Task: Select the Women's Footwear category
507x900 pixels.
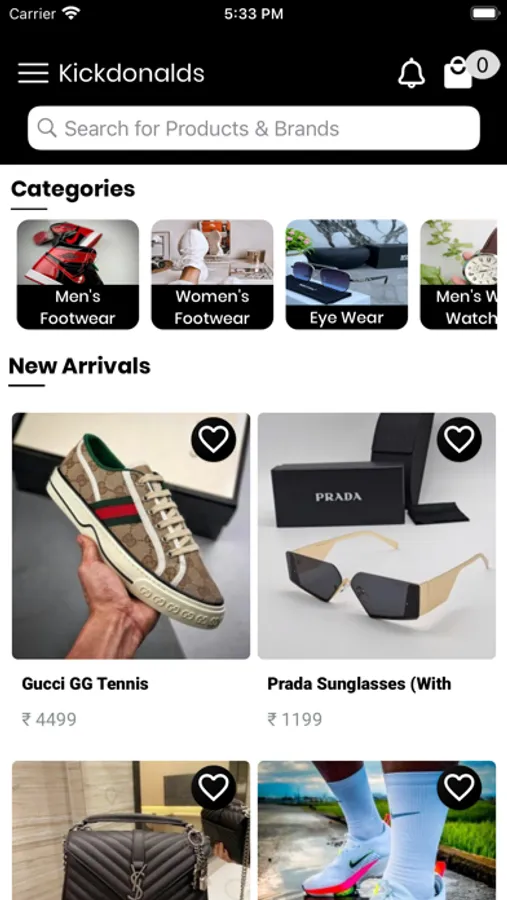Action: [212, 274]
